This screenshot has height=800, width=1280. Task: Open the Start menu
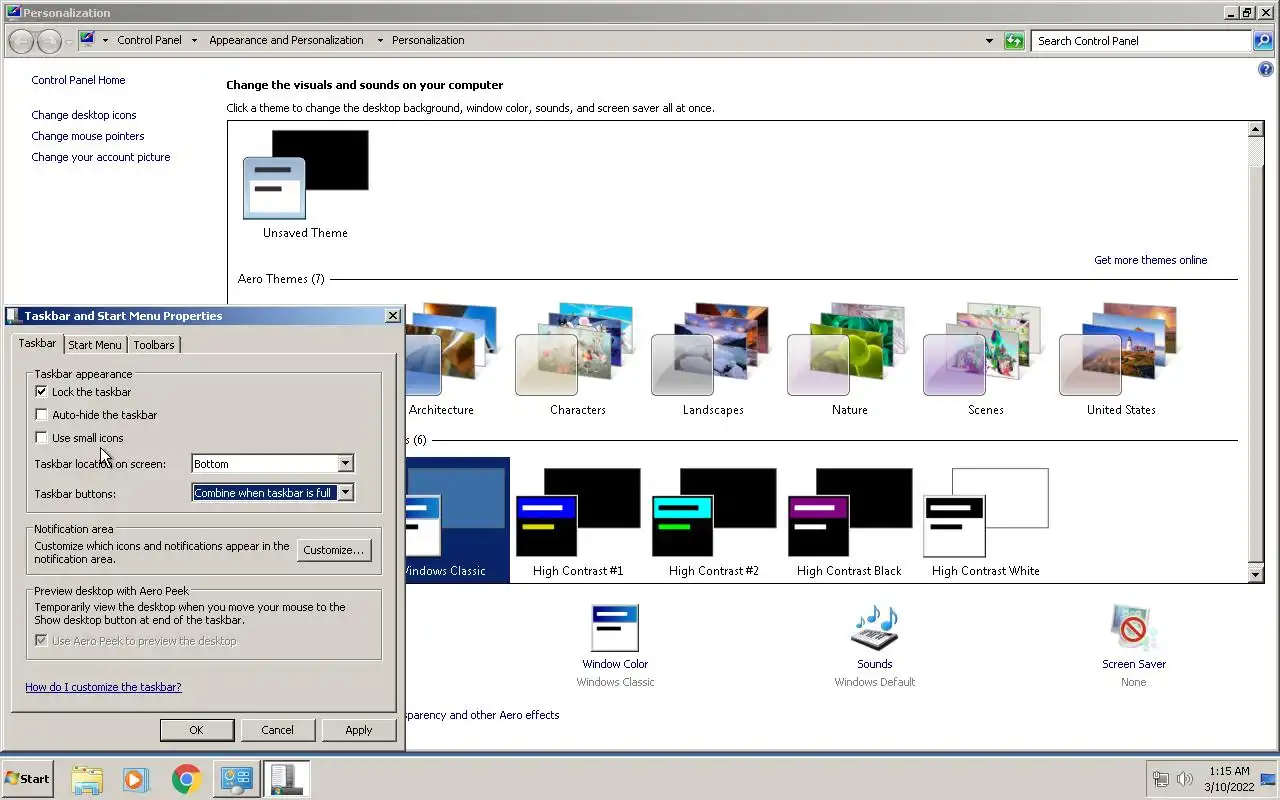28,779
